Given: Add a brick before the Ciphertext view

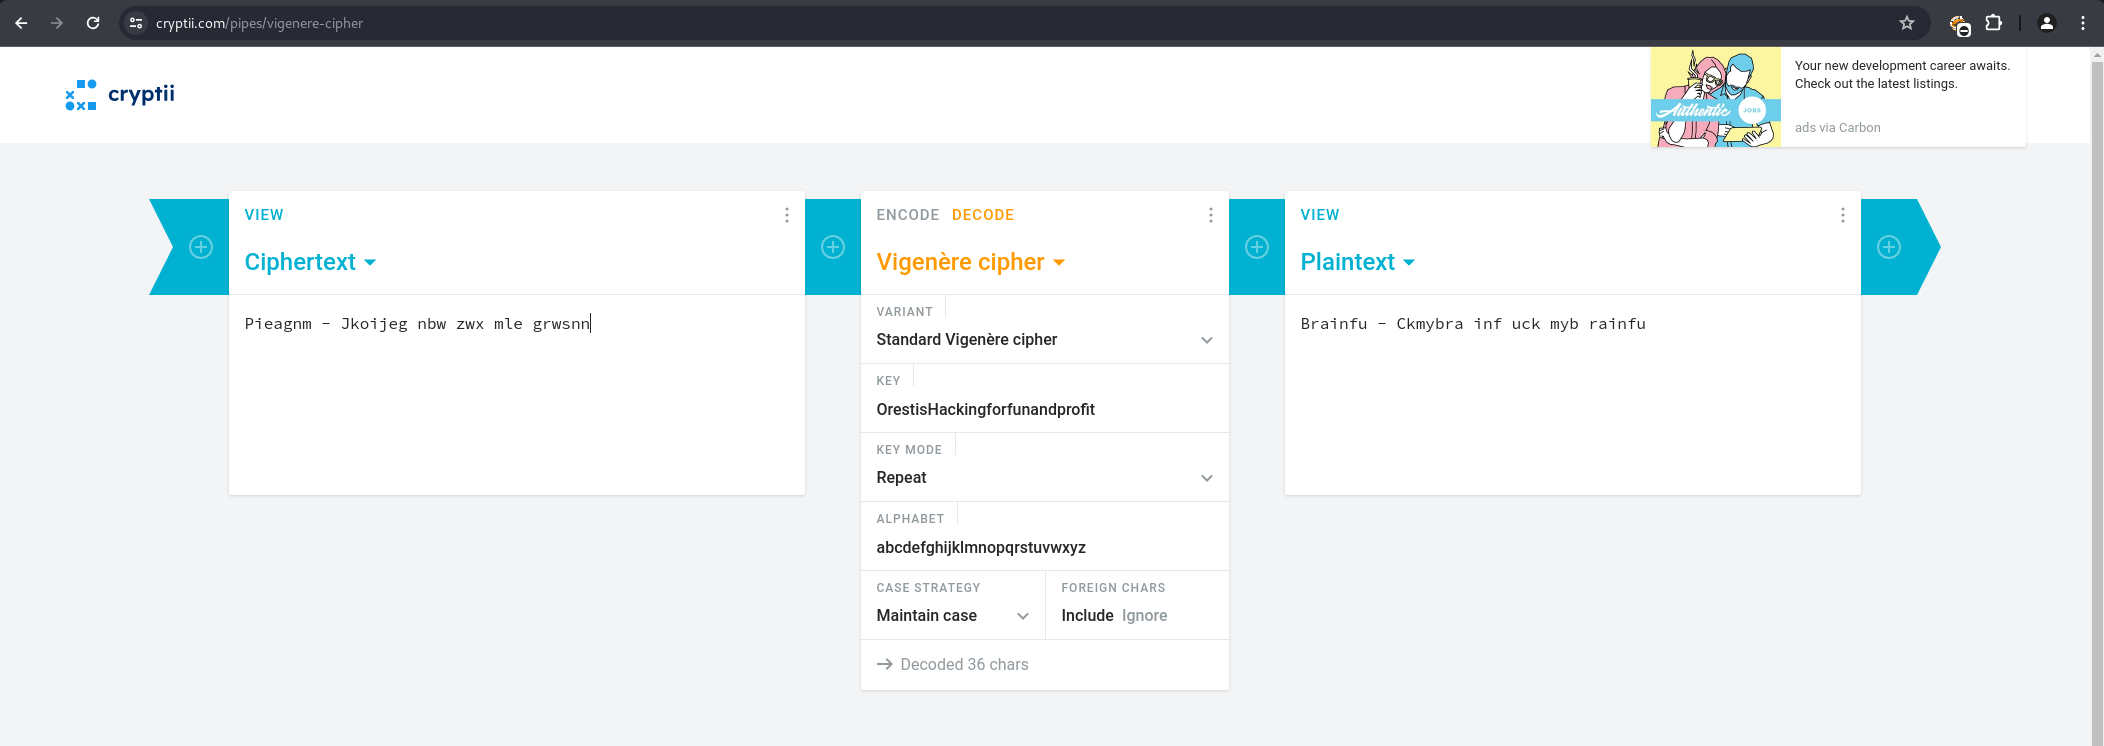Looking at the screenshot, I should 201,247.
